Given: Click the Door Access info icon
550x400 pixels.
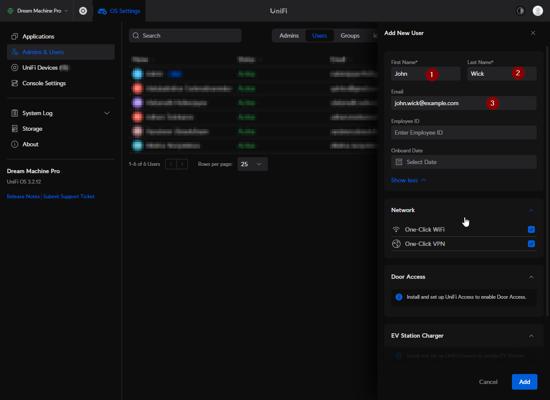Looking at the screenshot, I should pos(399,297).
